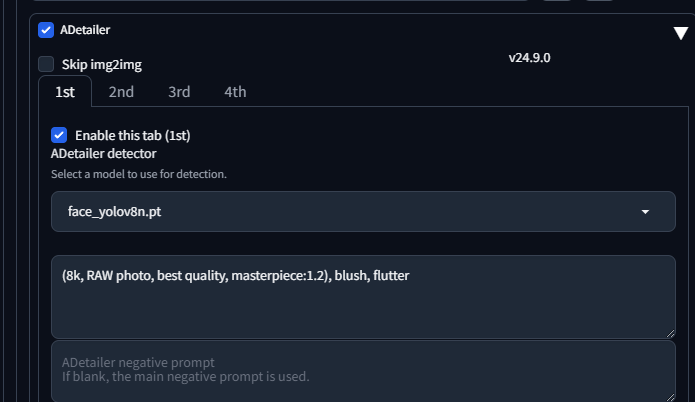
Task: Switch to the 2nd ADetailer tab
Action: click(x=121, y=92)
